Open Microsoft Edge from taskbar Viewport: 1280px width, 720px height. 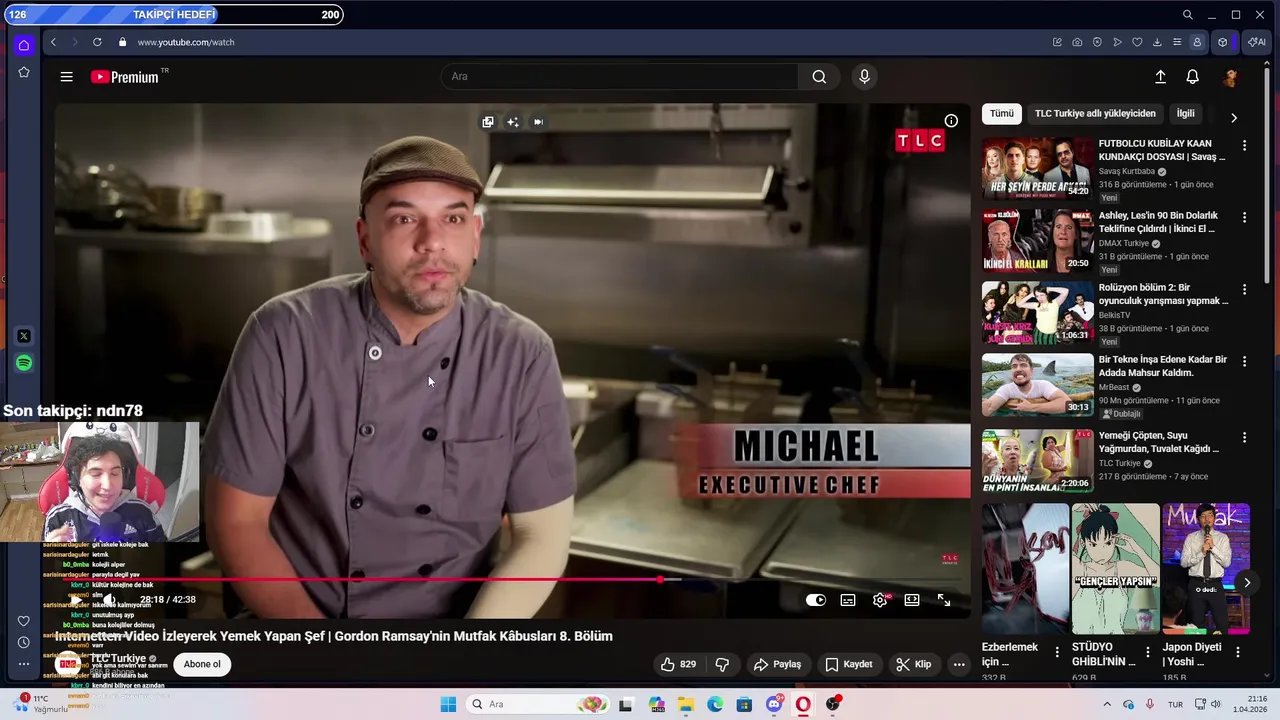coord(715,705)
